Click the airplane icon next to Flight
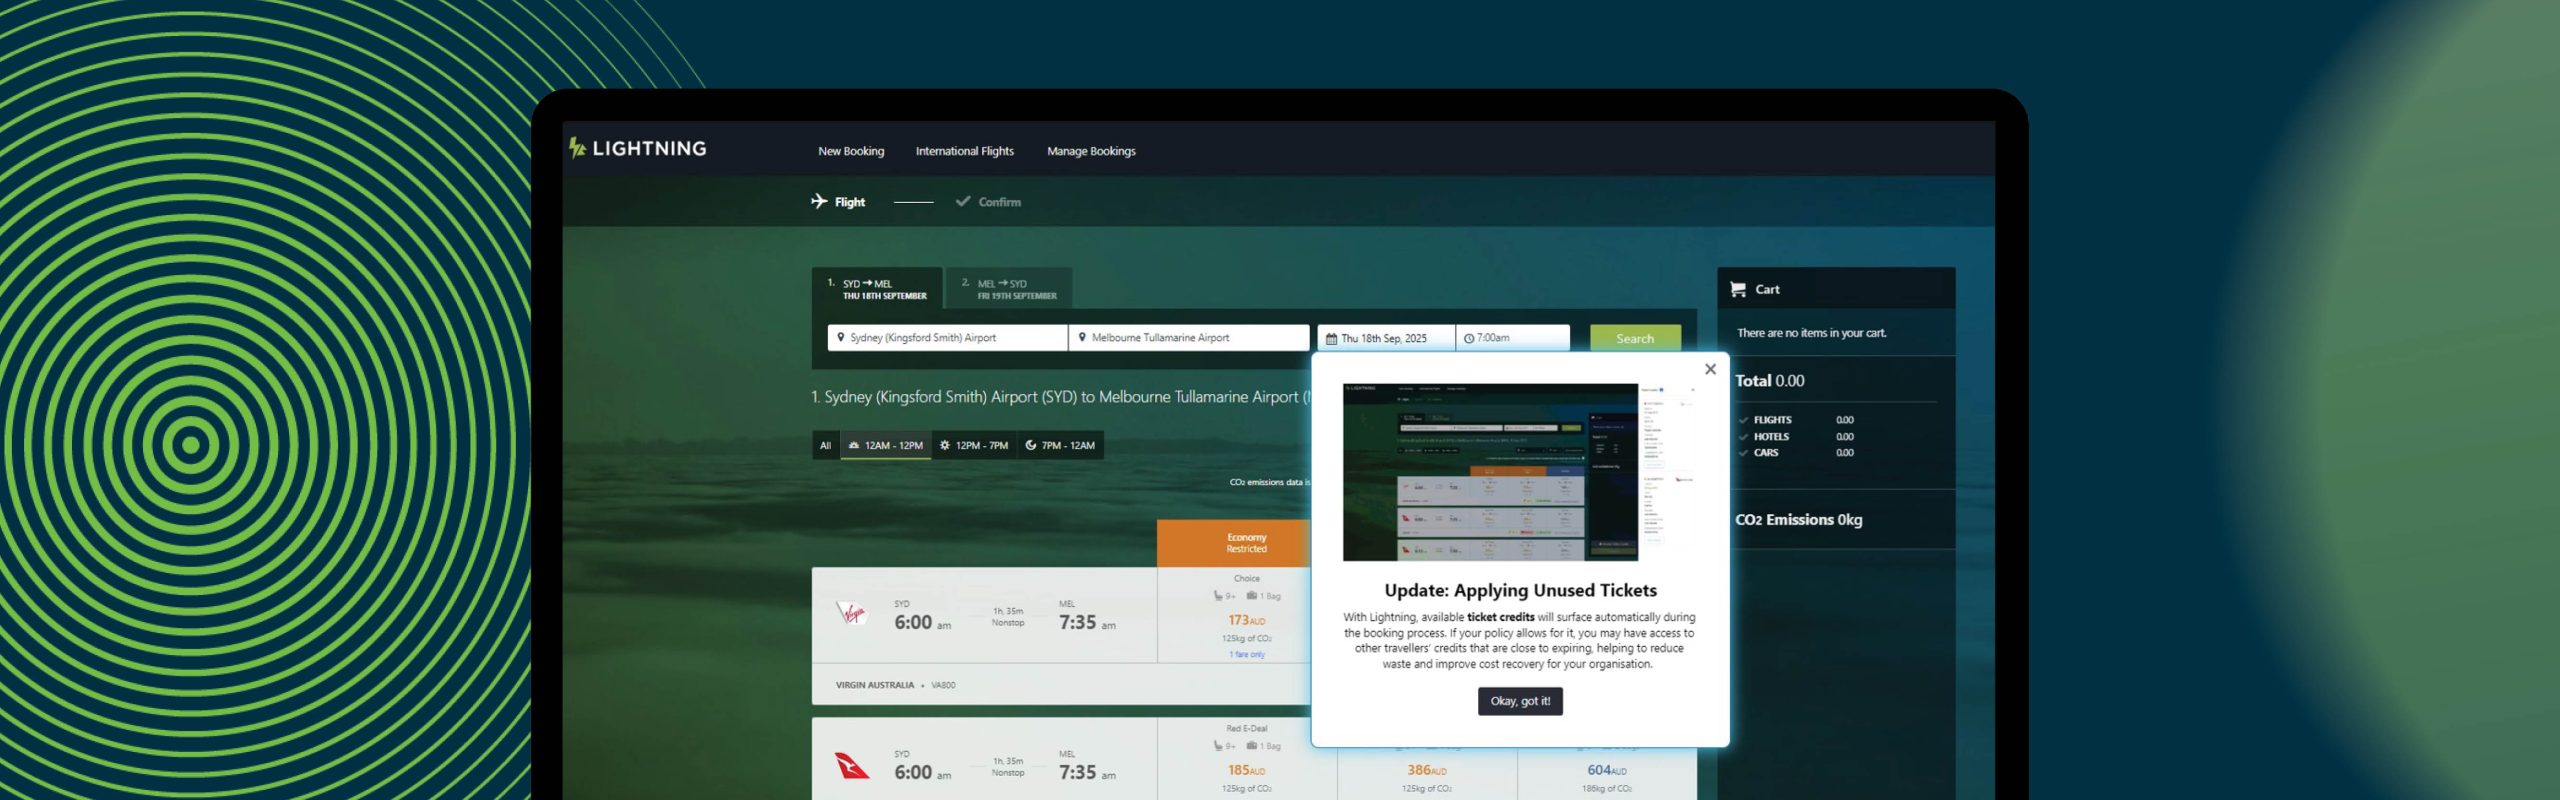2560x800 pixels. (819, 201)
